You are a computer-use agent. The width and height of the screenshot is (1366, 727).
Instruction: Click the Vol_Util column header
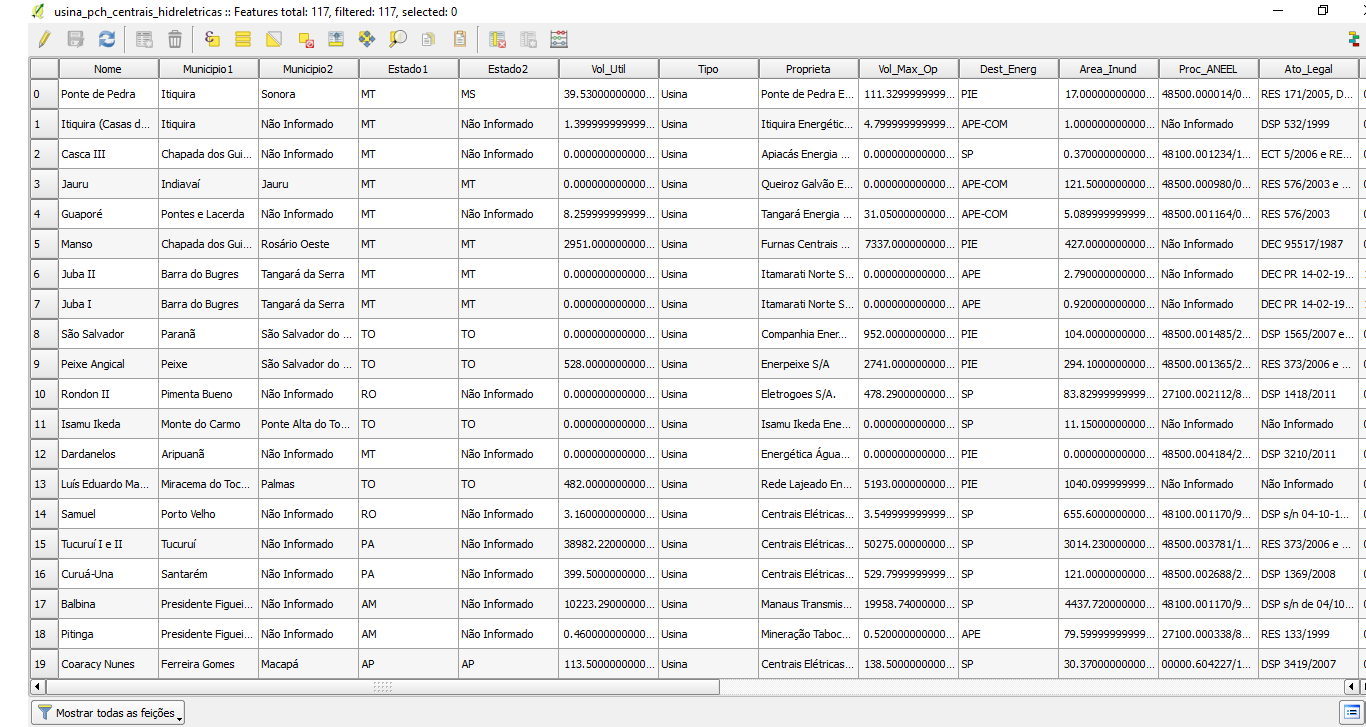coord(608,69)
